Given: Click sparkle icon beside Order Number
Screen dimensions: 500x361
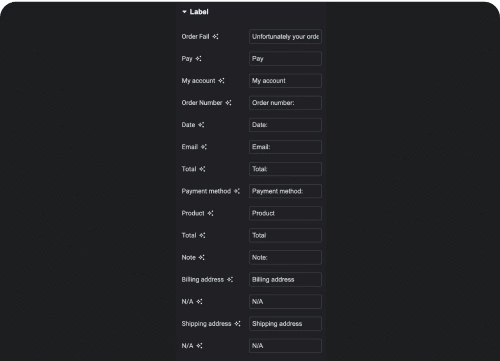Looking at the screenshot, I should point(228,103).
